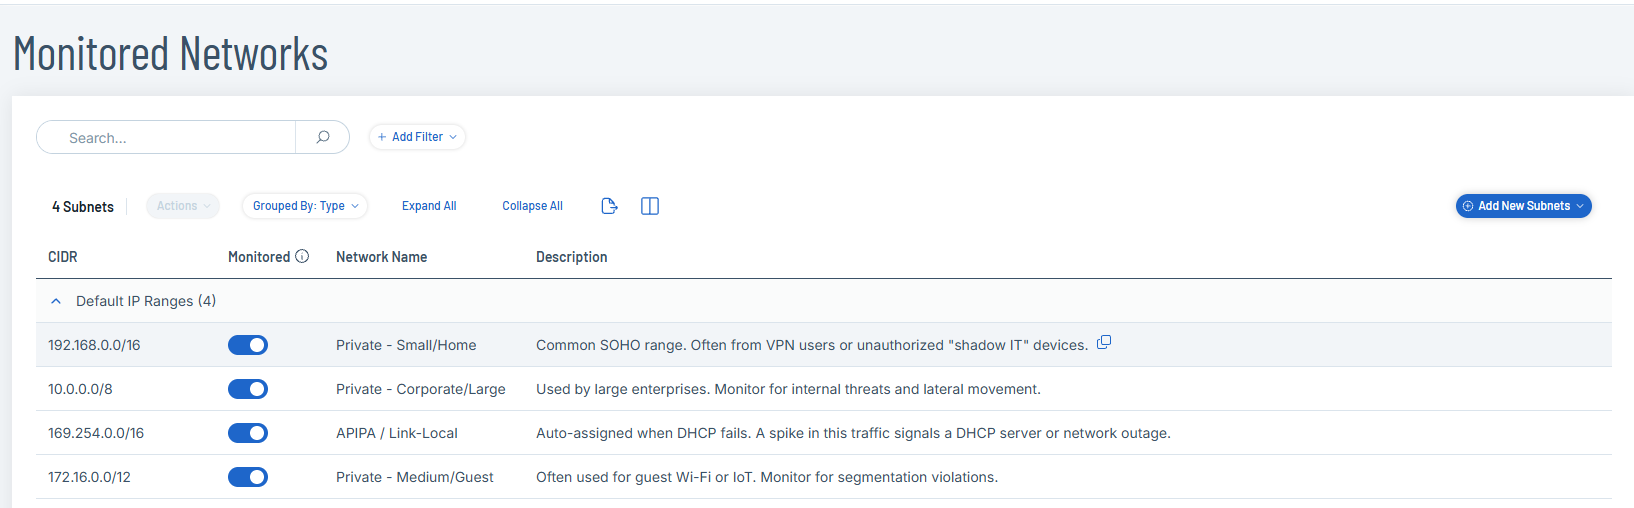Open the Add Filter dropdown

[x=417, y=137]
